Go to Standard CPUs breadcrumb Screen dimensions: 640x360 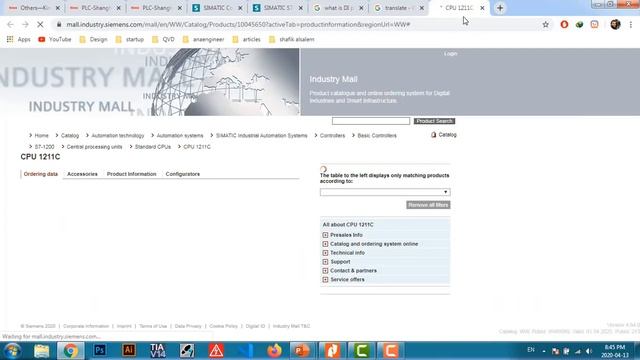point(153,147)
